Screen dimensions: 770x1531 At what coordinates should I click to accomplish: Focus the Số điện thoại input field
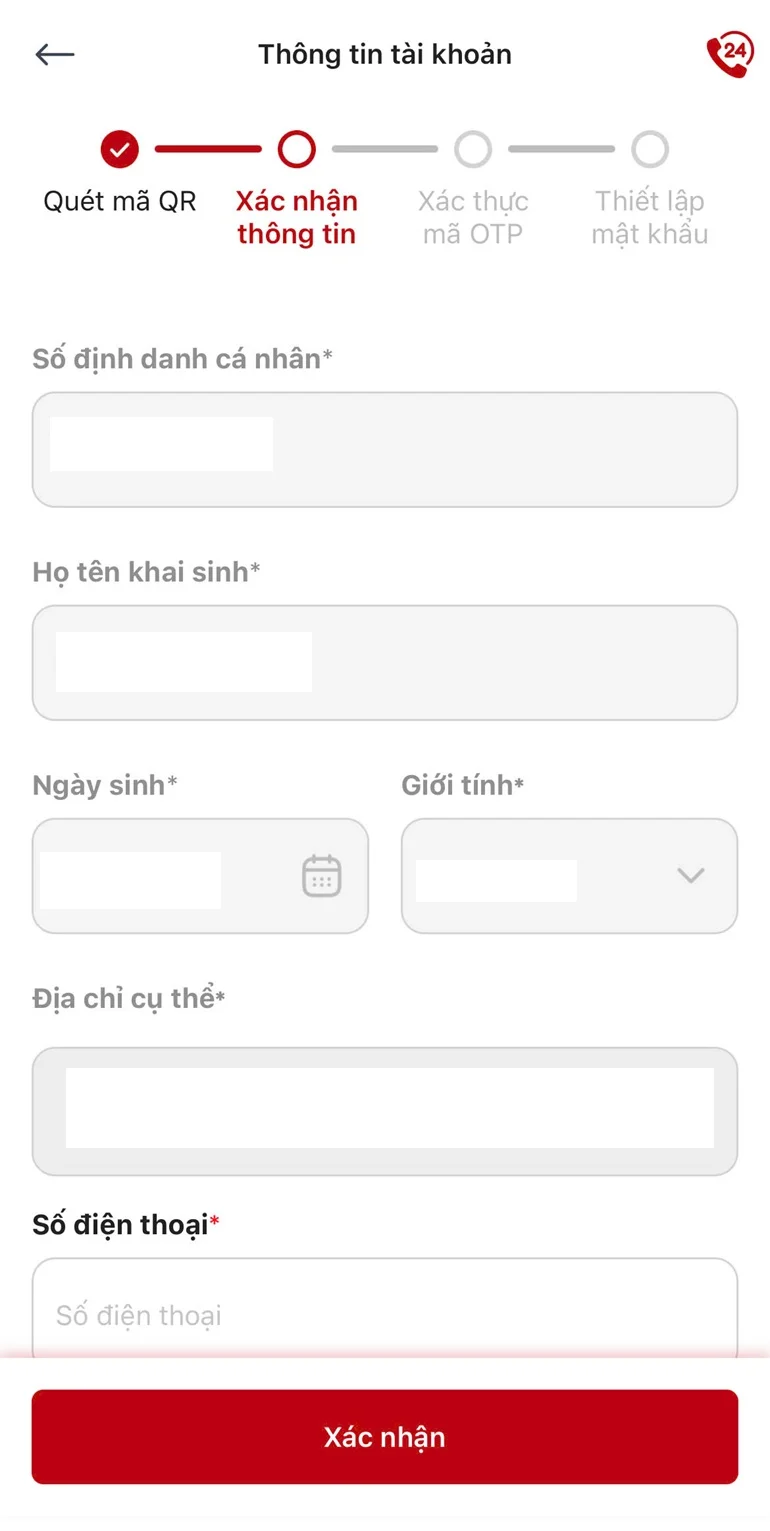click(384, 1314)
